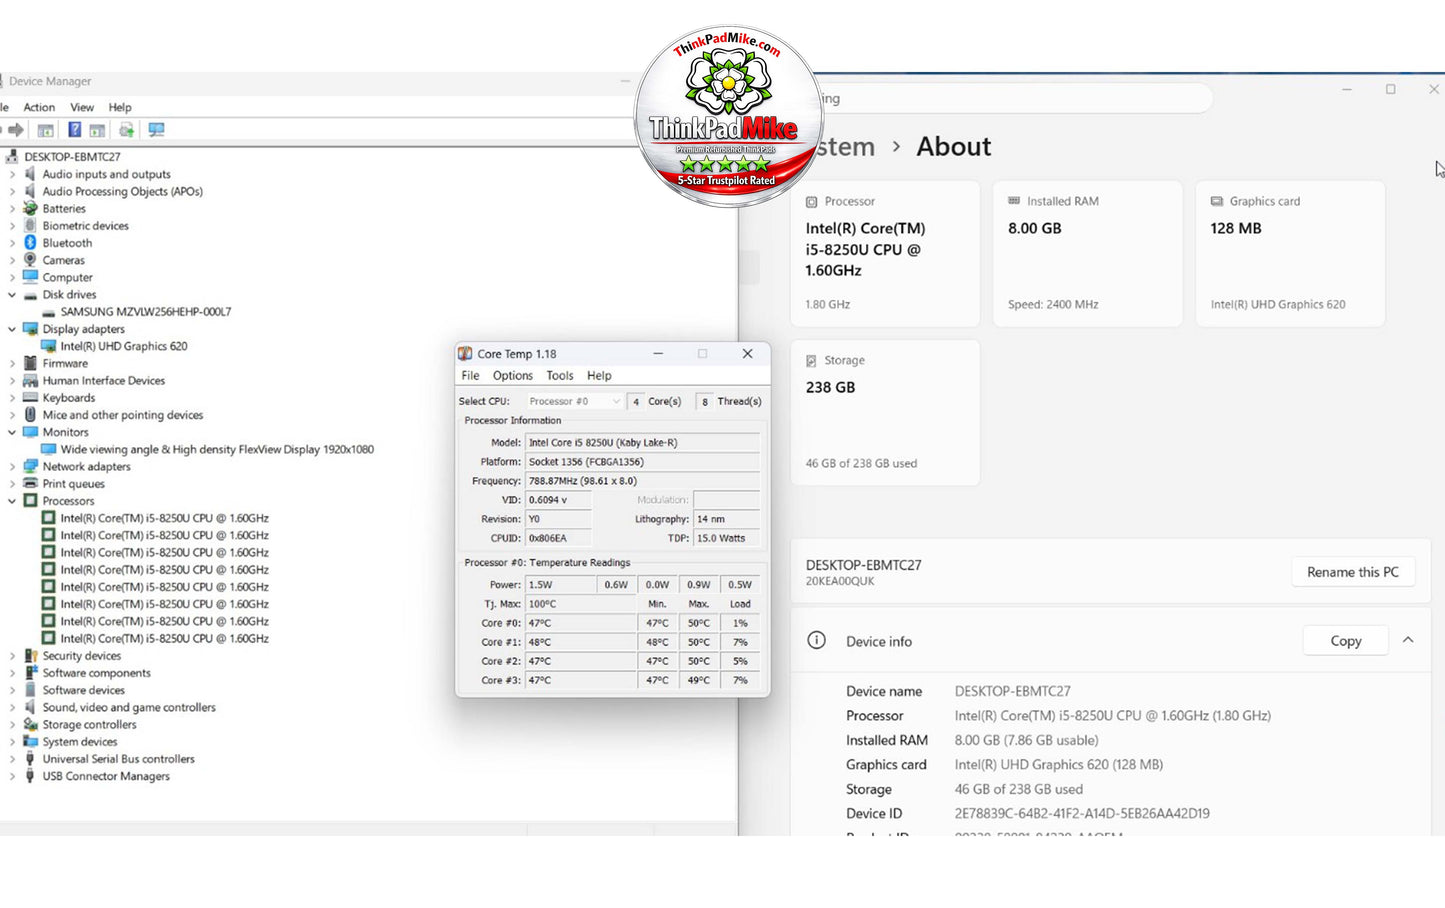
Task: Click the Storage 238 GB card
Action: pos(885,413)
